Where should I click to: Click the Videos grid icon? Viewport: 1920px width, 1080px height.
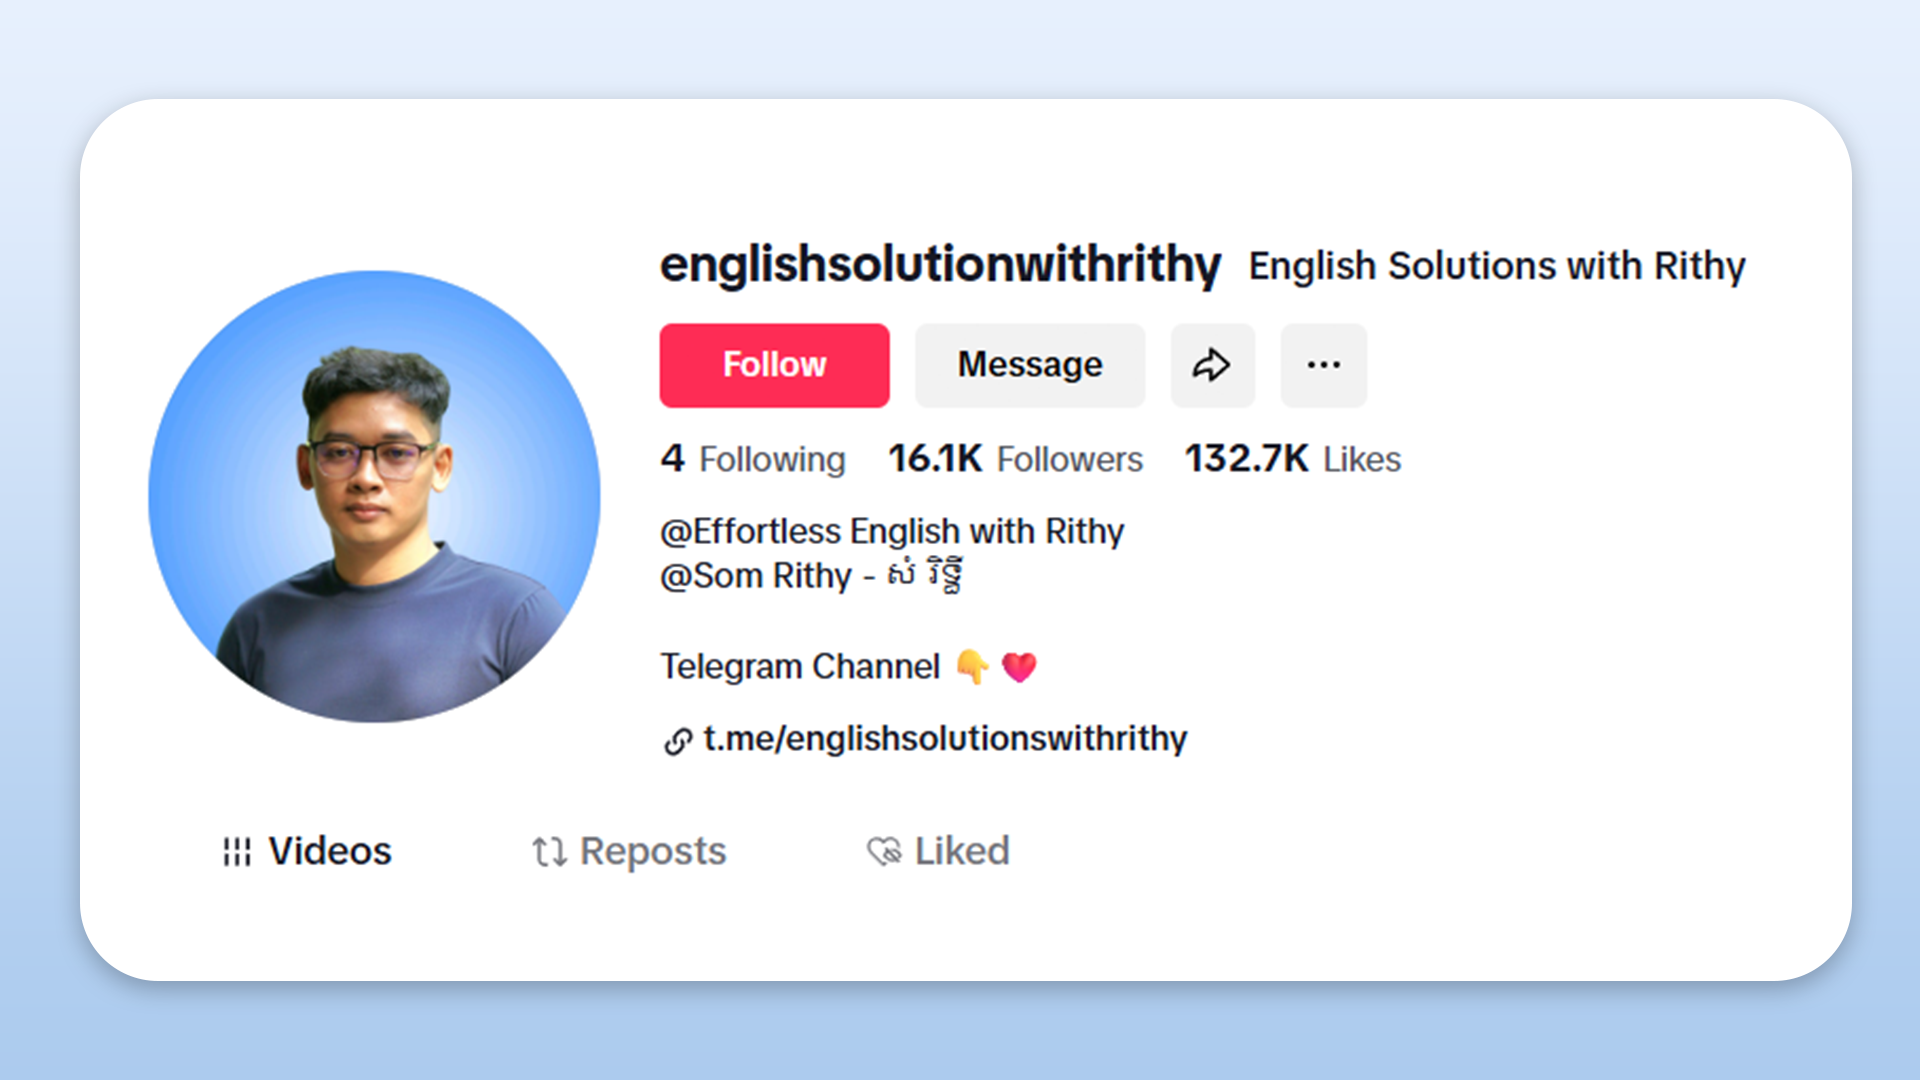[237, 852]
